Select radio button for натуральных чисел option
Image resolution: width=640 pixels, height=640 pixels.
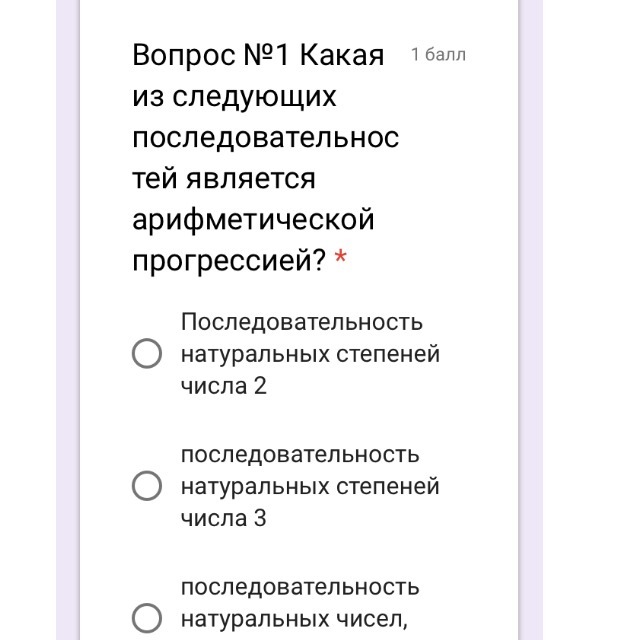pyautogui.click(x=147, y=618)
